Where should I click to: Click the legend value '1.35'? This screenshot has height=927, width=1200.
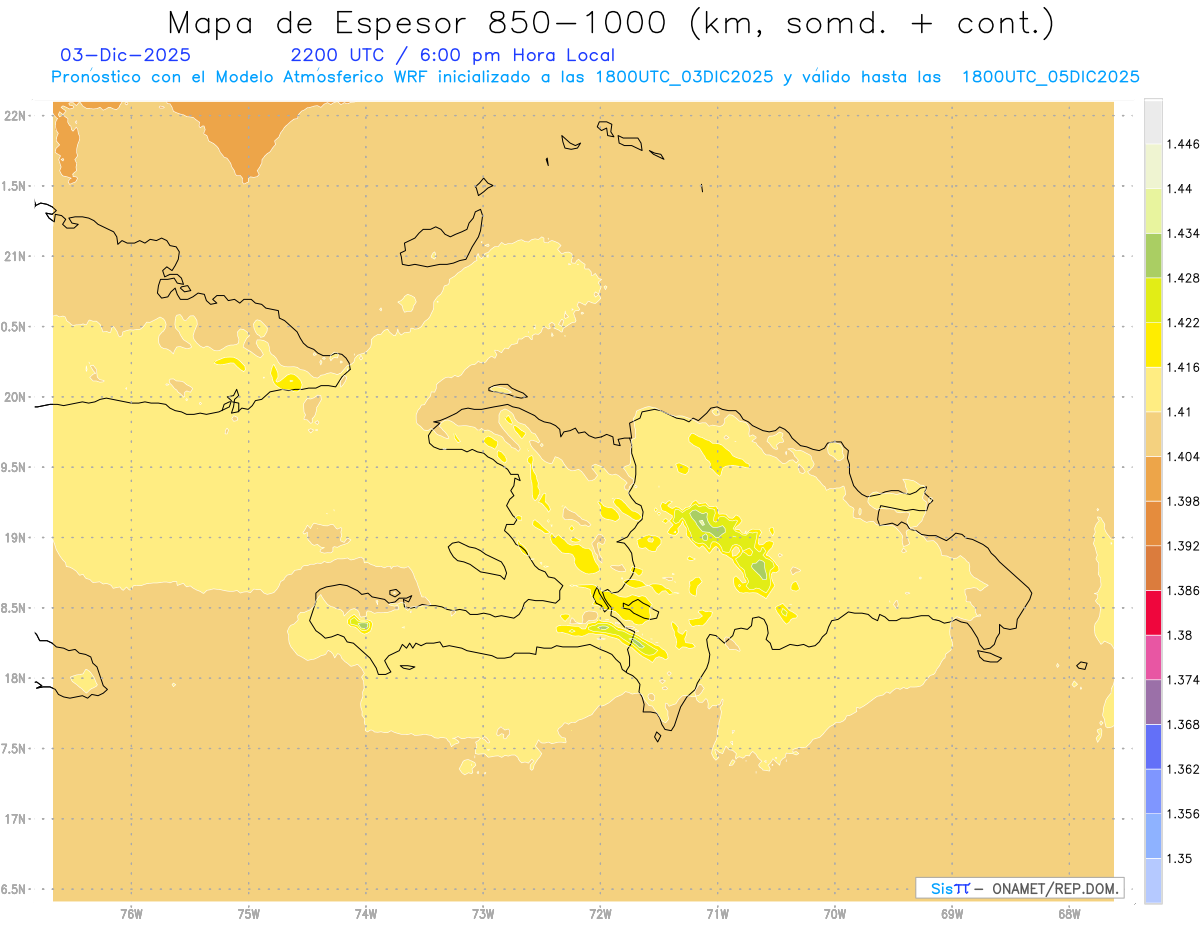[1180, 858]
